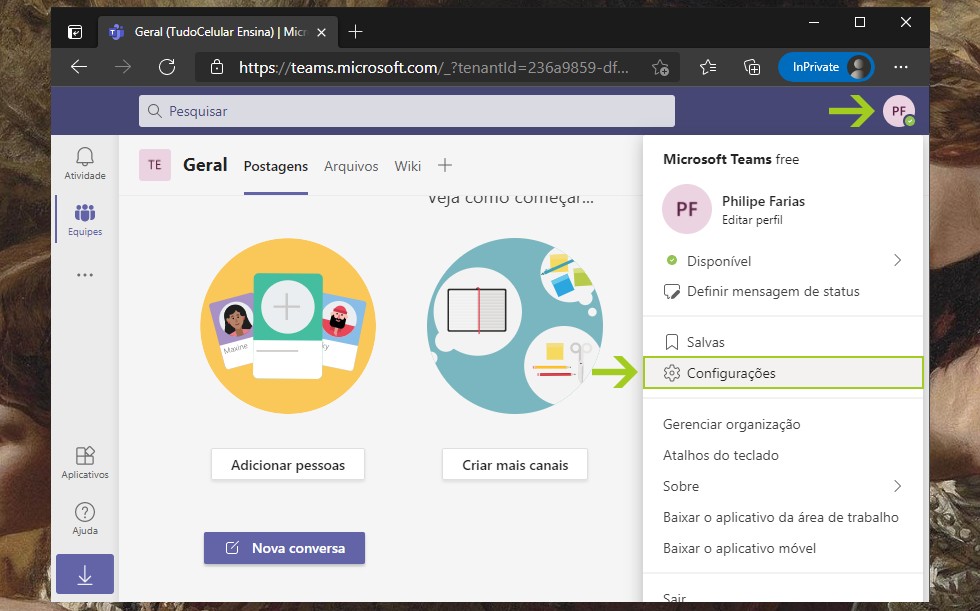This screenshot has height=611, width=980.
Task: Click the Pesquisar search field
Action: coord(407,111)
